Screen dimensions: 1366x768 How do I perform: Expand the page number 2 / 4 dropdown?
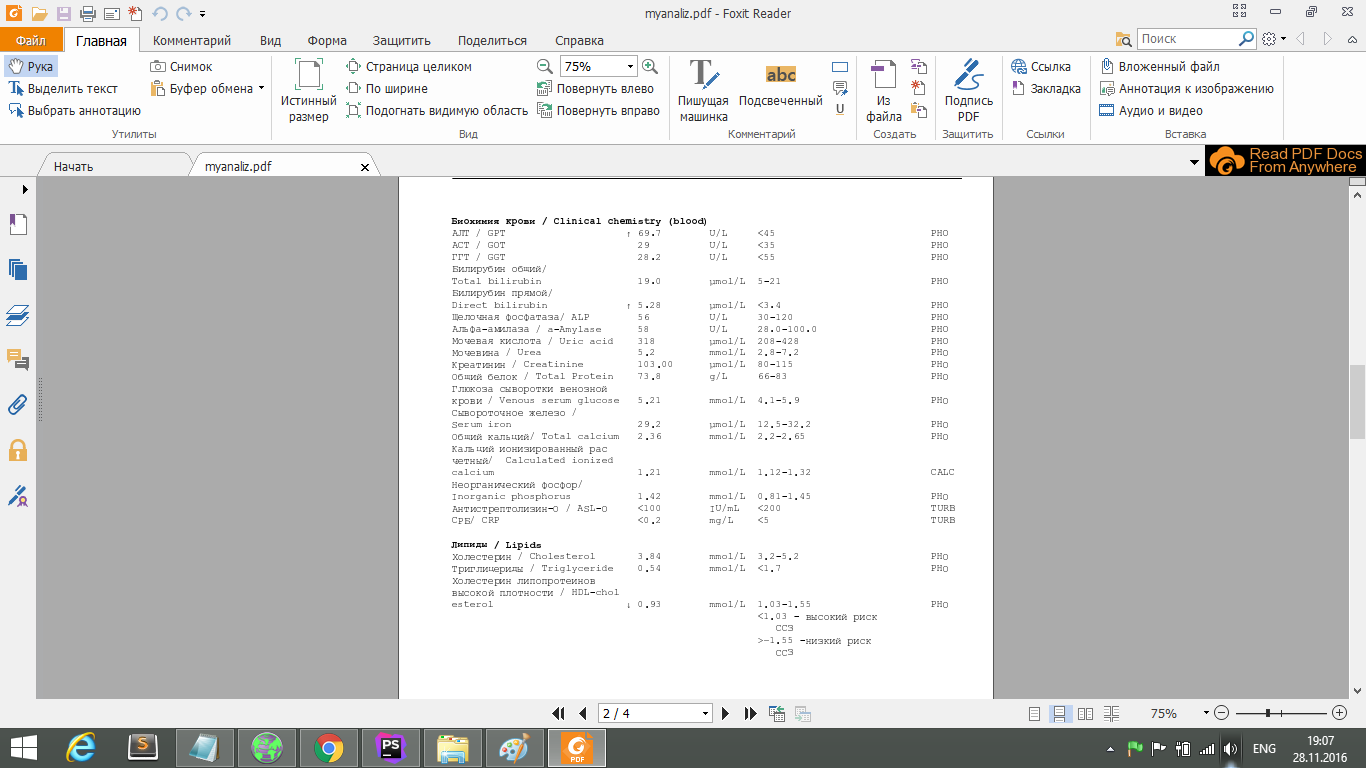coord(705,714)
